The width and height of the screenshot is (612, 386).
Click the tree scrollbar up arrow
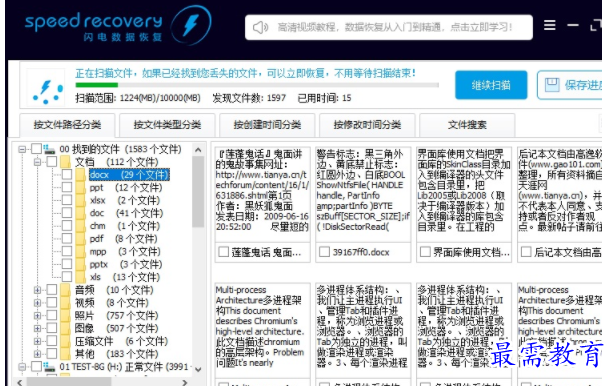(x=198, y=149)
